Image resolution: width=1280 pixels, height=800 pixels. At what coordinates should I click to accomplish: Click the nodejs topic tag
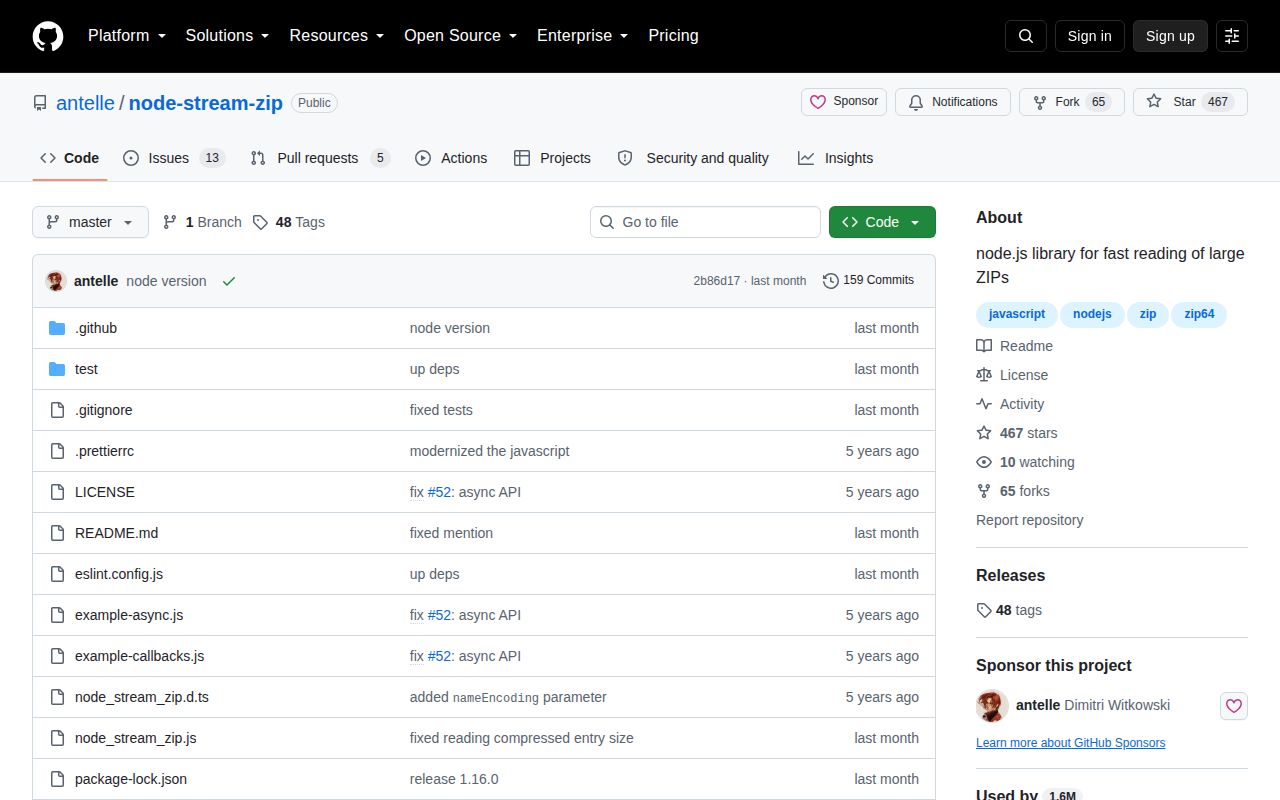click(1092, 314)
